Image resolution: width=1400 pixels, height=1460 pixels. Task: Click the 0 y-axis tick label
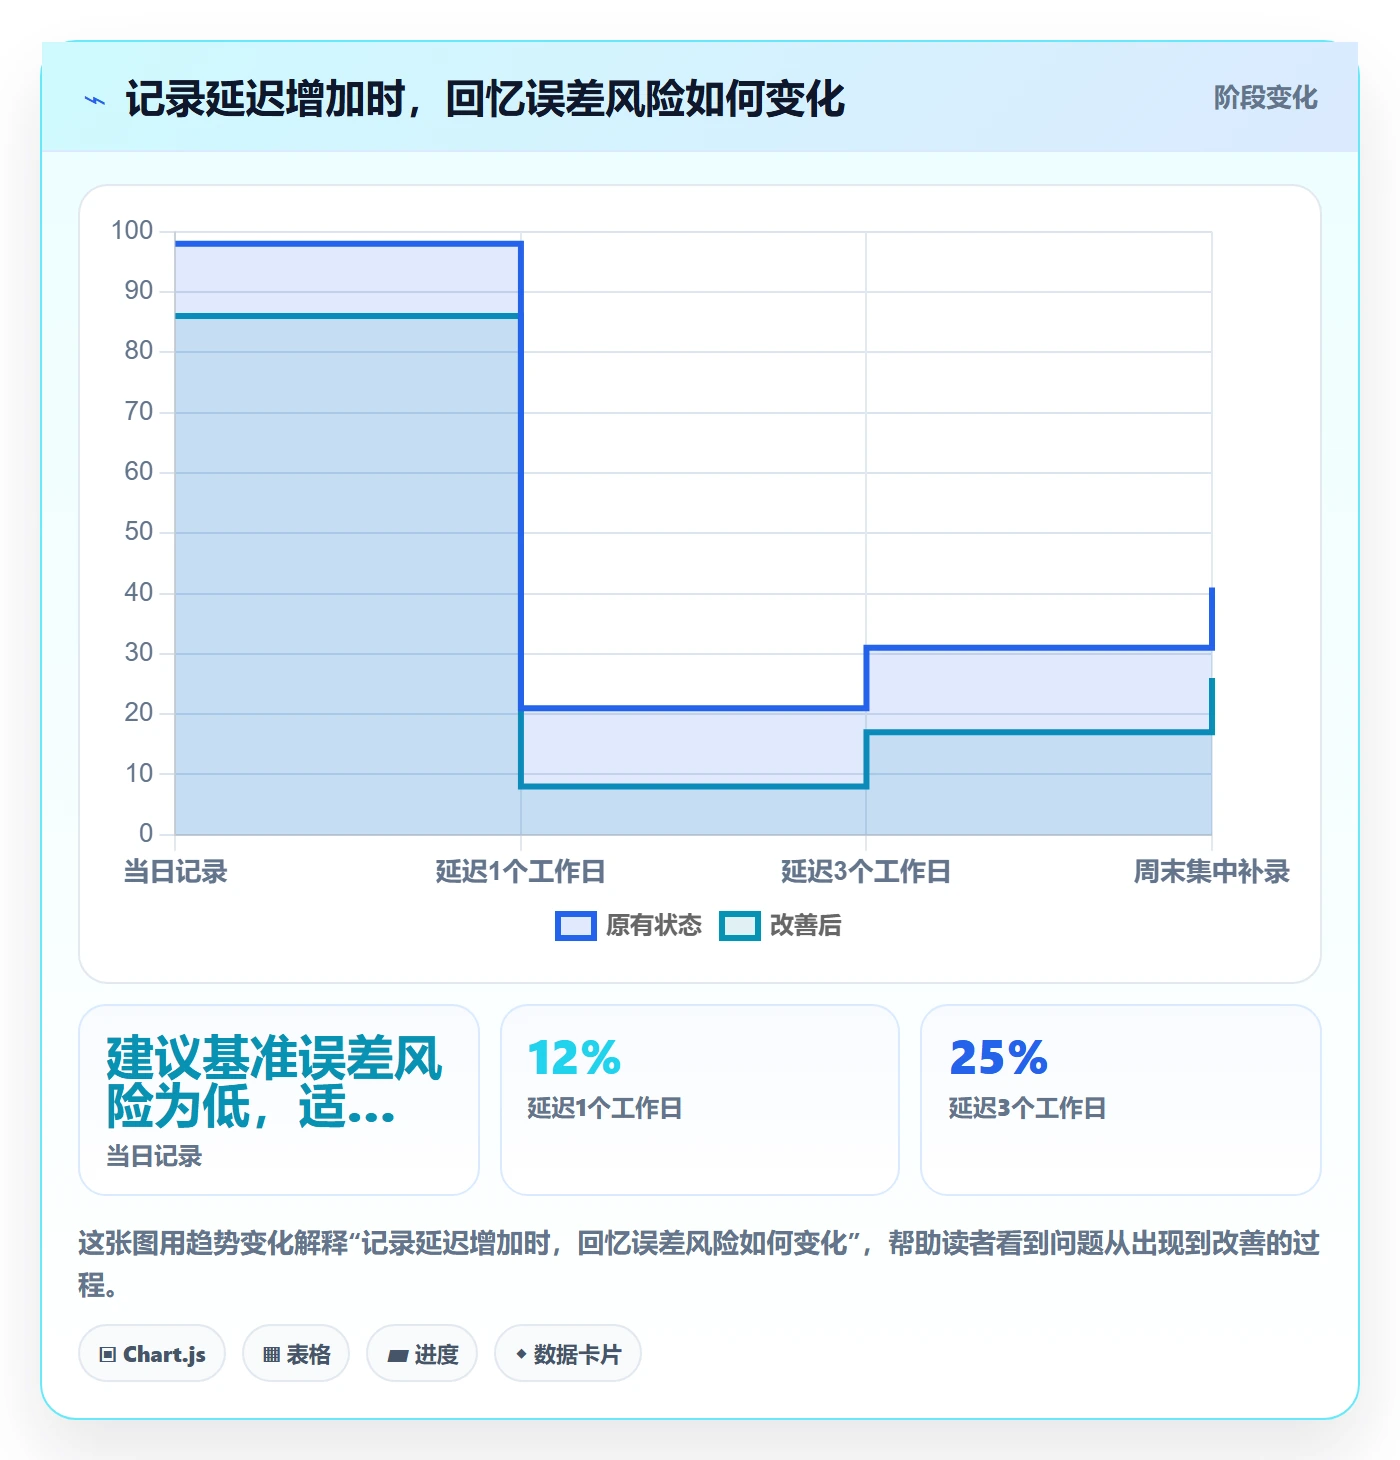point(146,833)
